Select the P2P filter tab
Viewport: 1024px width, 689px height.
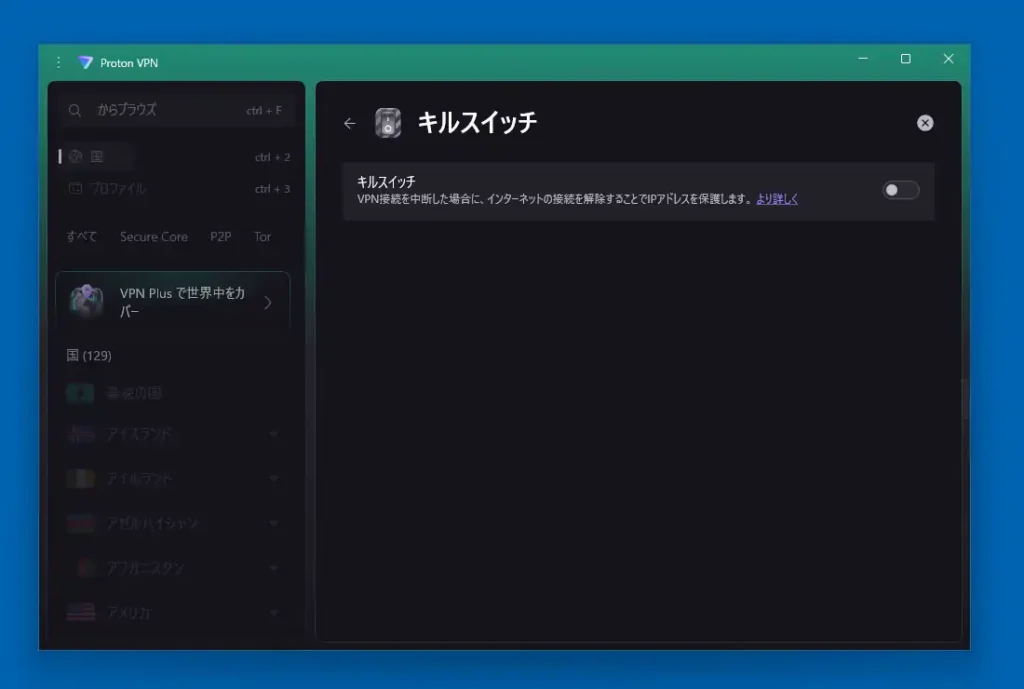[220, 237]
